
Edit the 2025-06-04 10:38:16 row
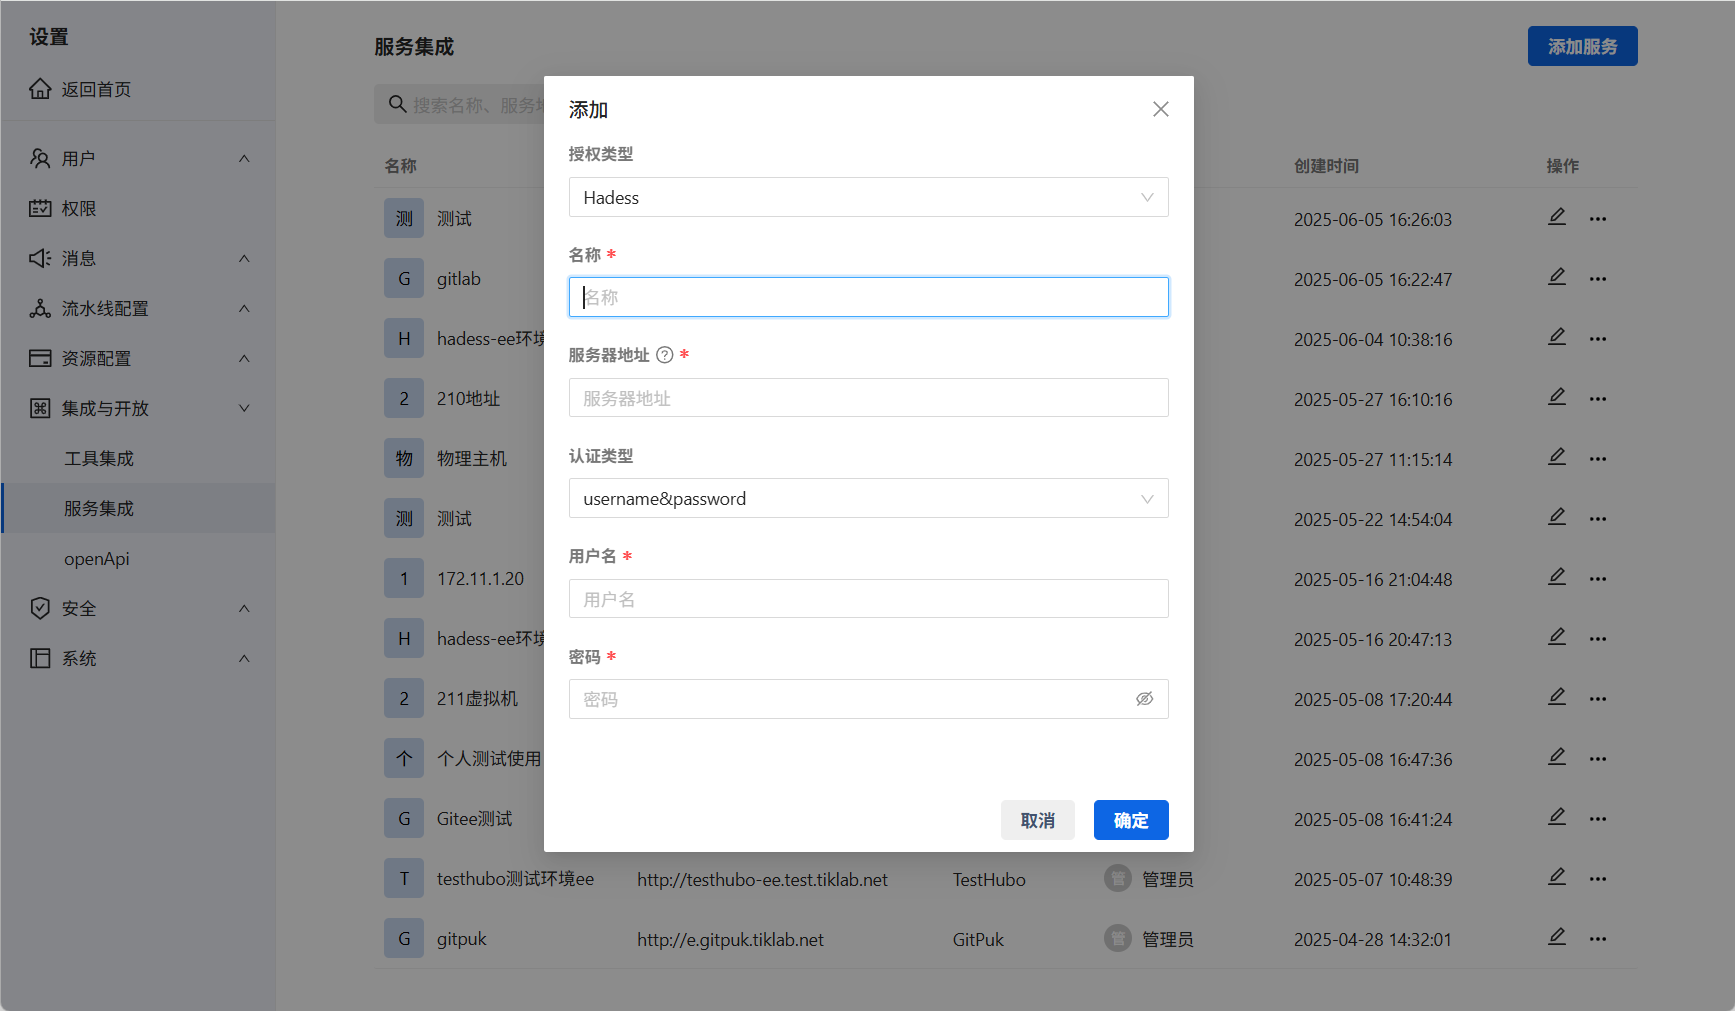(1557, 337)
